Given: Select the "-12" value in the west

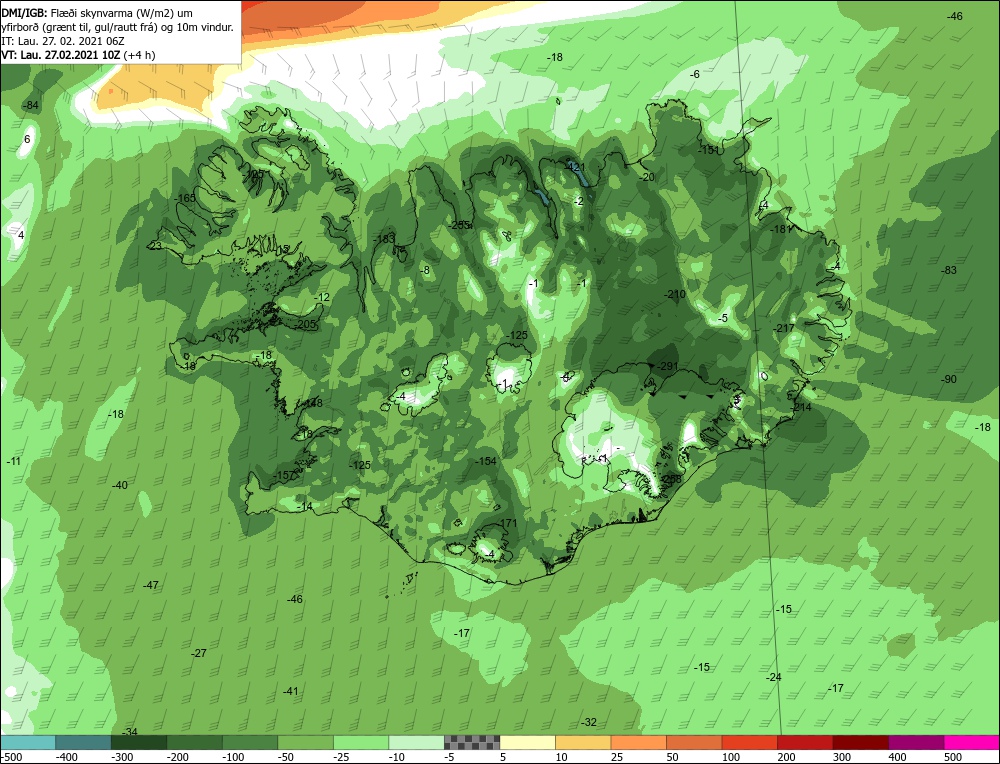Looking at the screenshot, I should (x=322, y=298).
